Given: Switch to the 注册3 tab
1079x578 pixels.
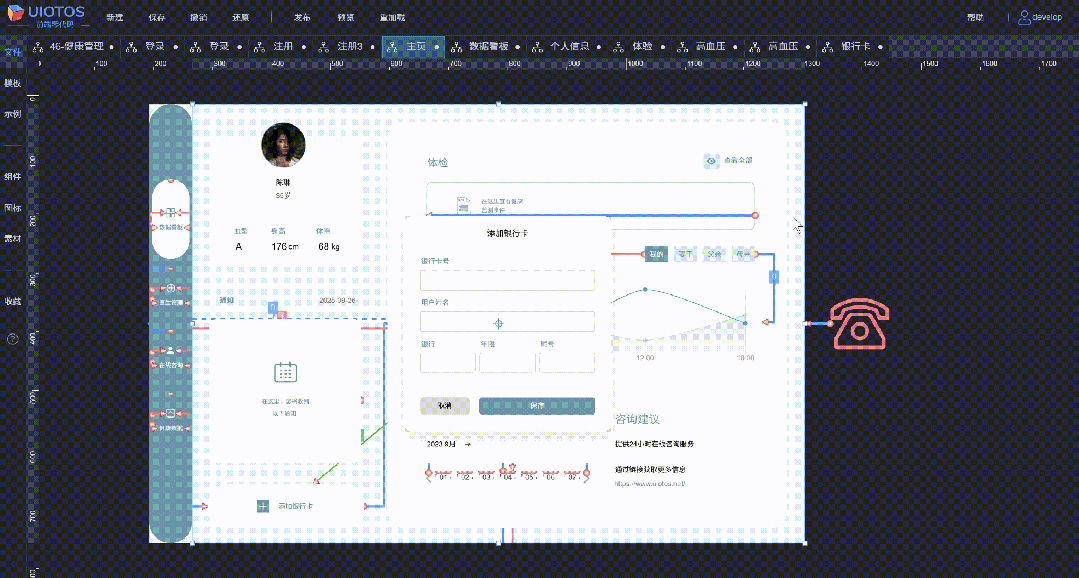Looking at the screenshot, I should (350, 47).
